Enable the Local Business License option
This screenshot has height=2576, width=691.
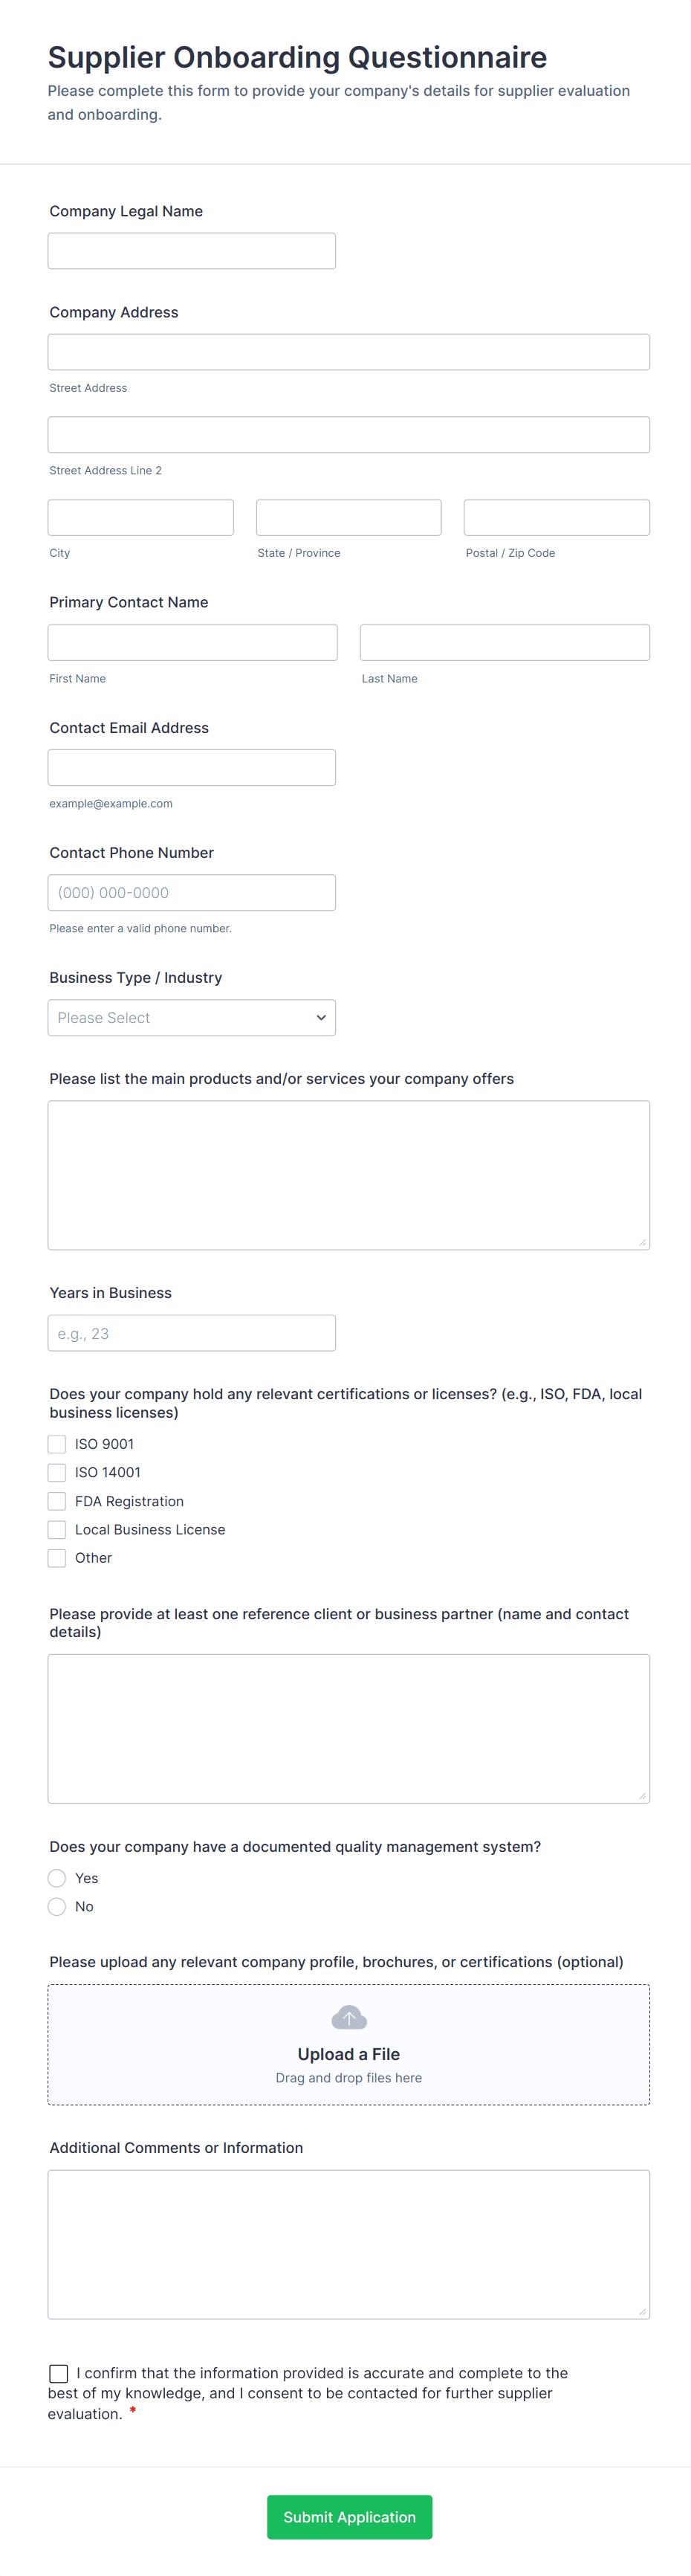[x=57, y=1529]
